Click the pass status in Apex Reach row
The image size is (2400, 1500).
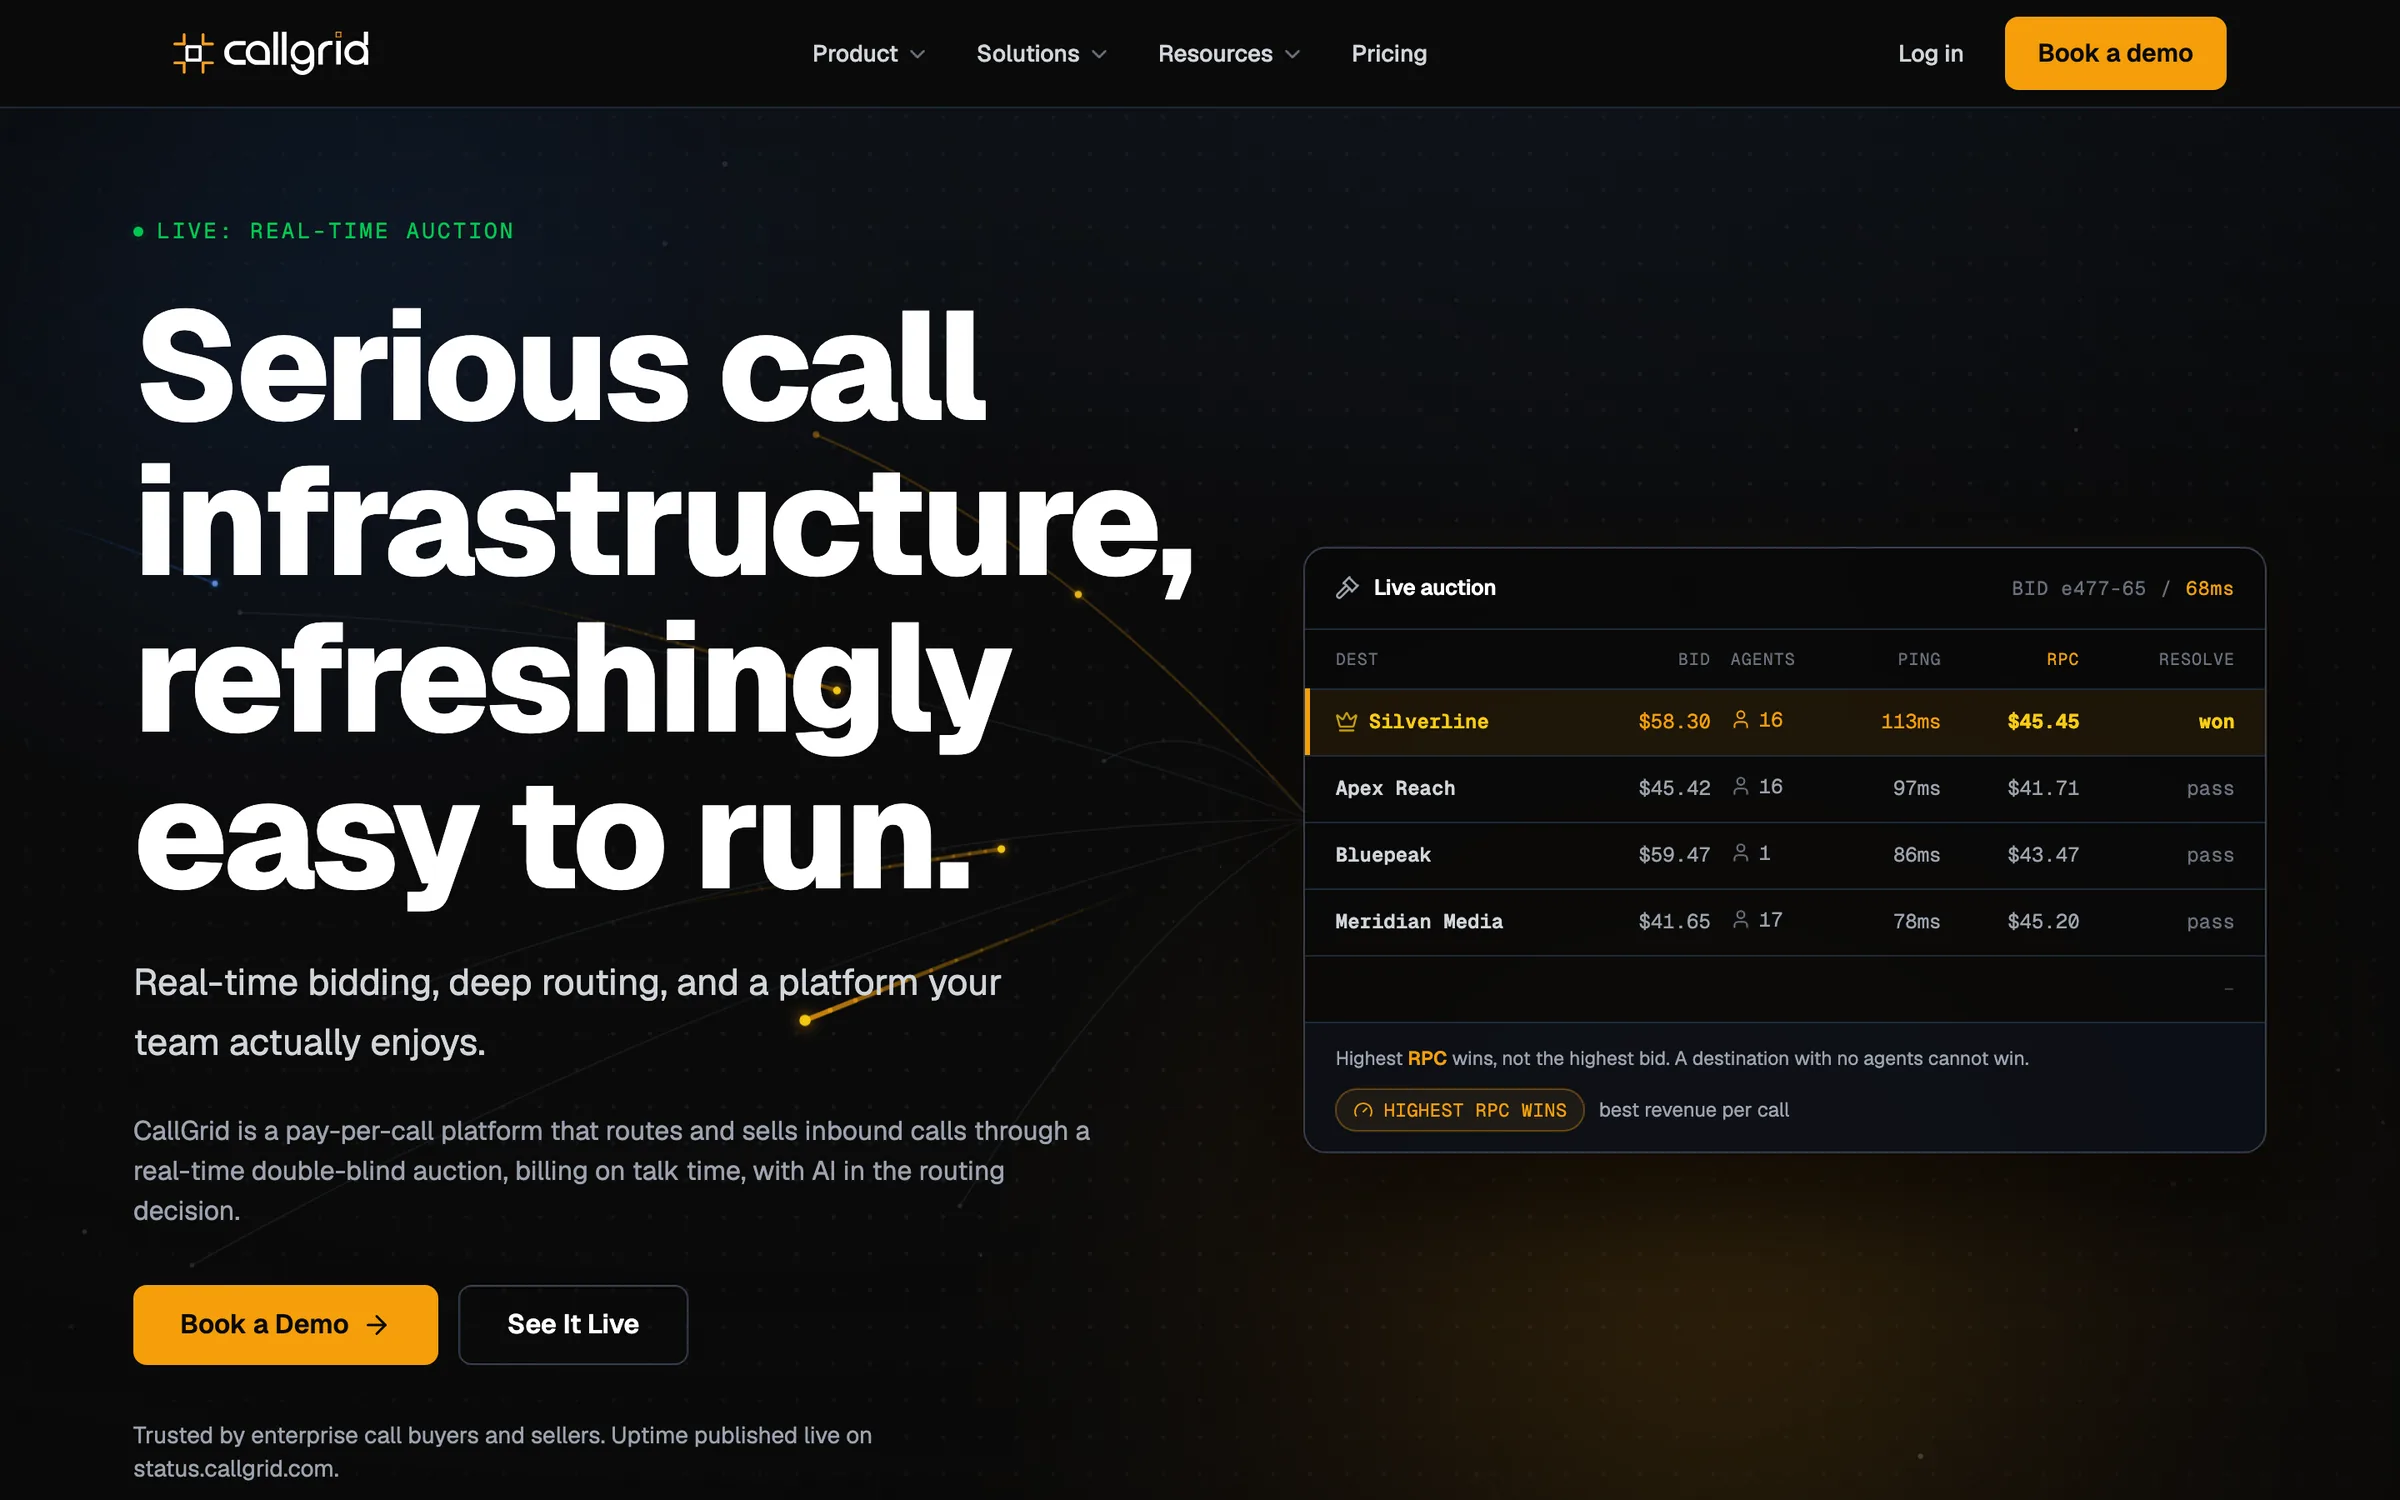(x=2210, y=788)
